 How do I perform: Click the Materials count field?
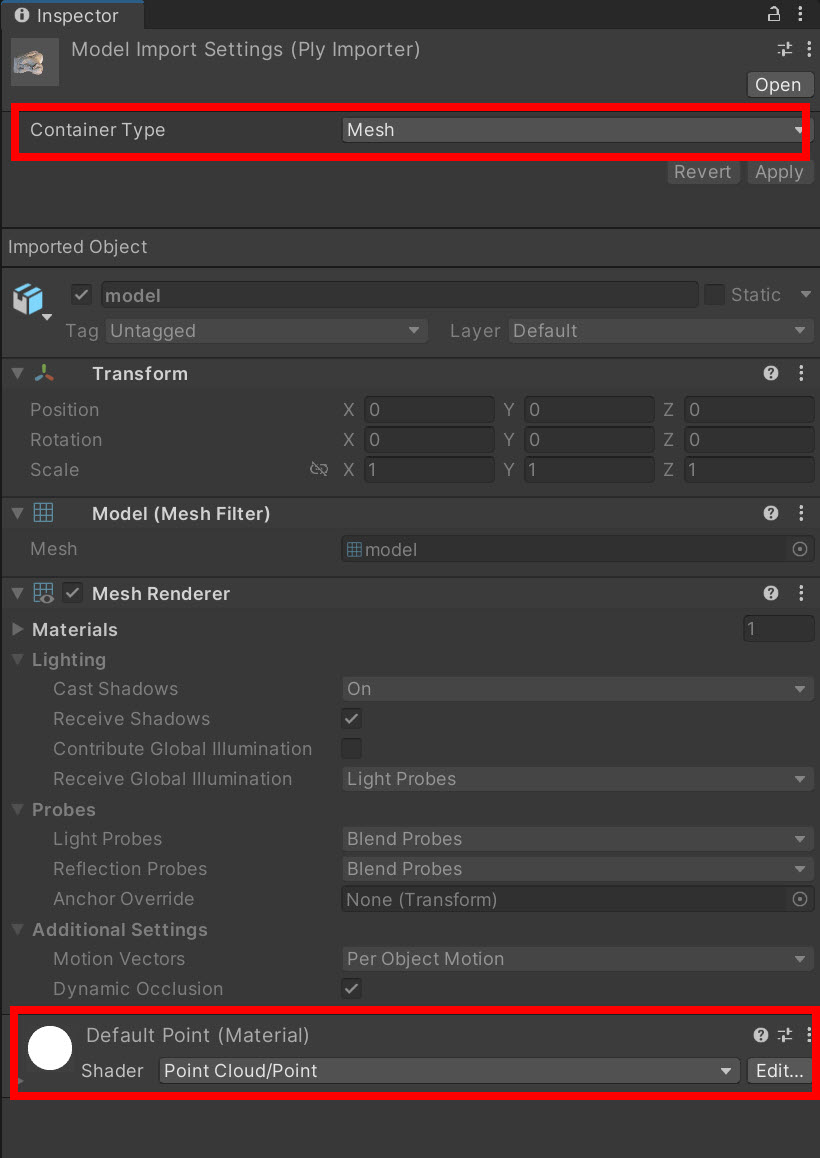pos(779,629)
